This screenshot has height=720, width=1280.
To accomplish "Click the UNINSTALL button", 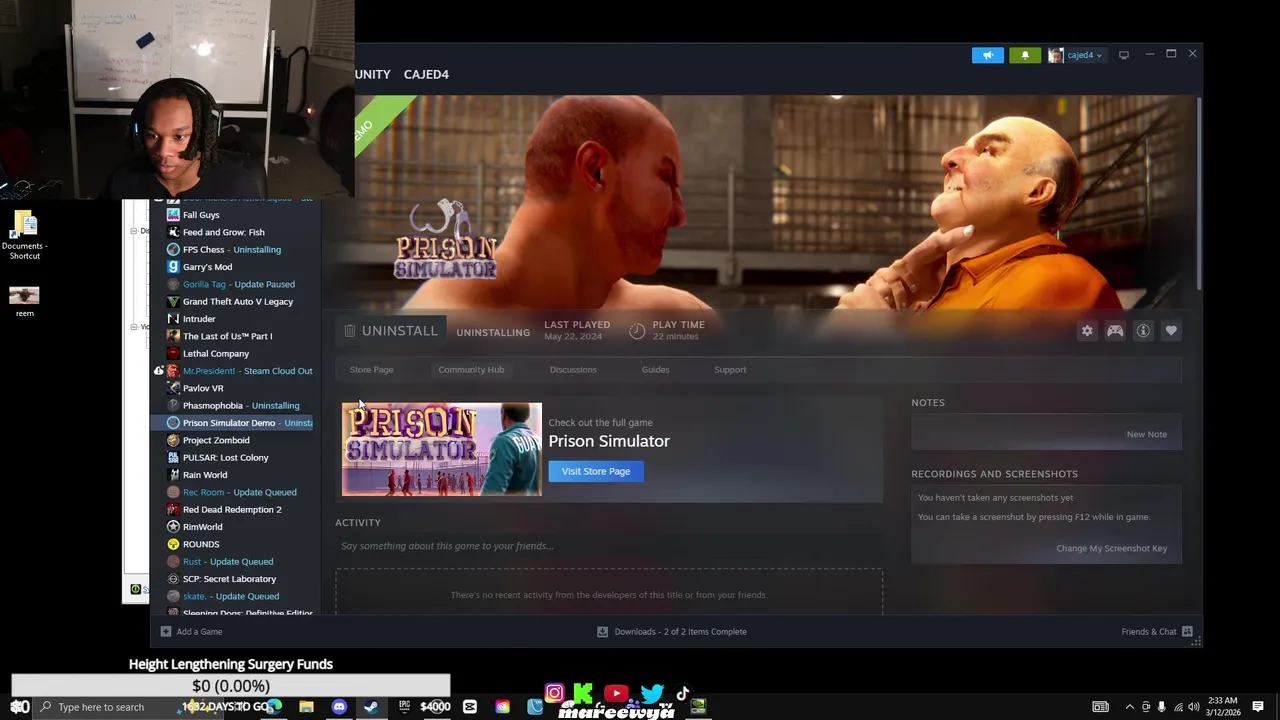I will click(x=391, y=331).
